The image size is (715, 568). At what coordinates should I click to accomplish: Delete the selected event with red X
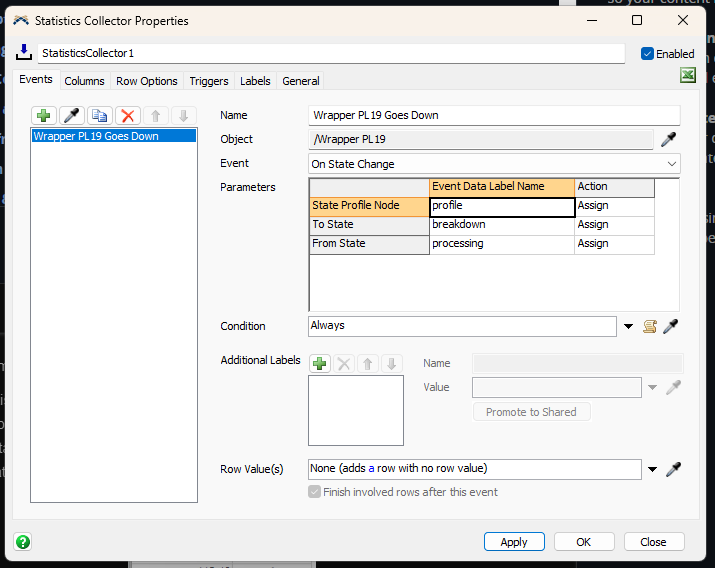coord(127,116)
